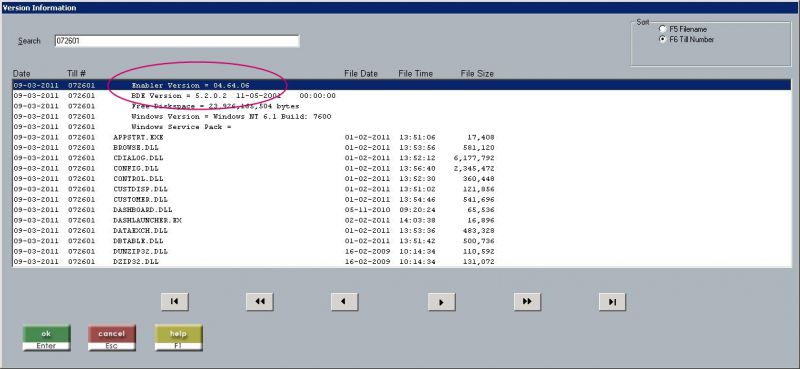Click the File Size column header
The height and width of the screenshot is (369, 800).
click(477, 73)
